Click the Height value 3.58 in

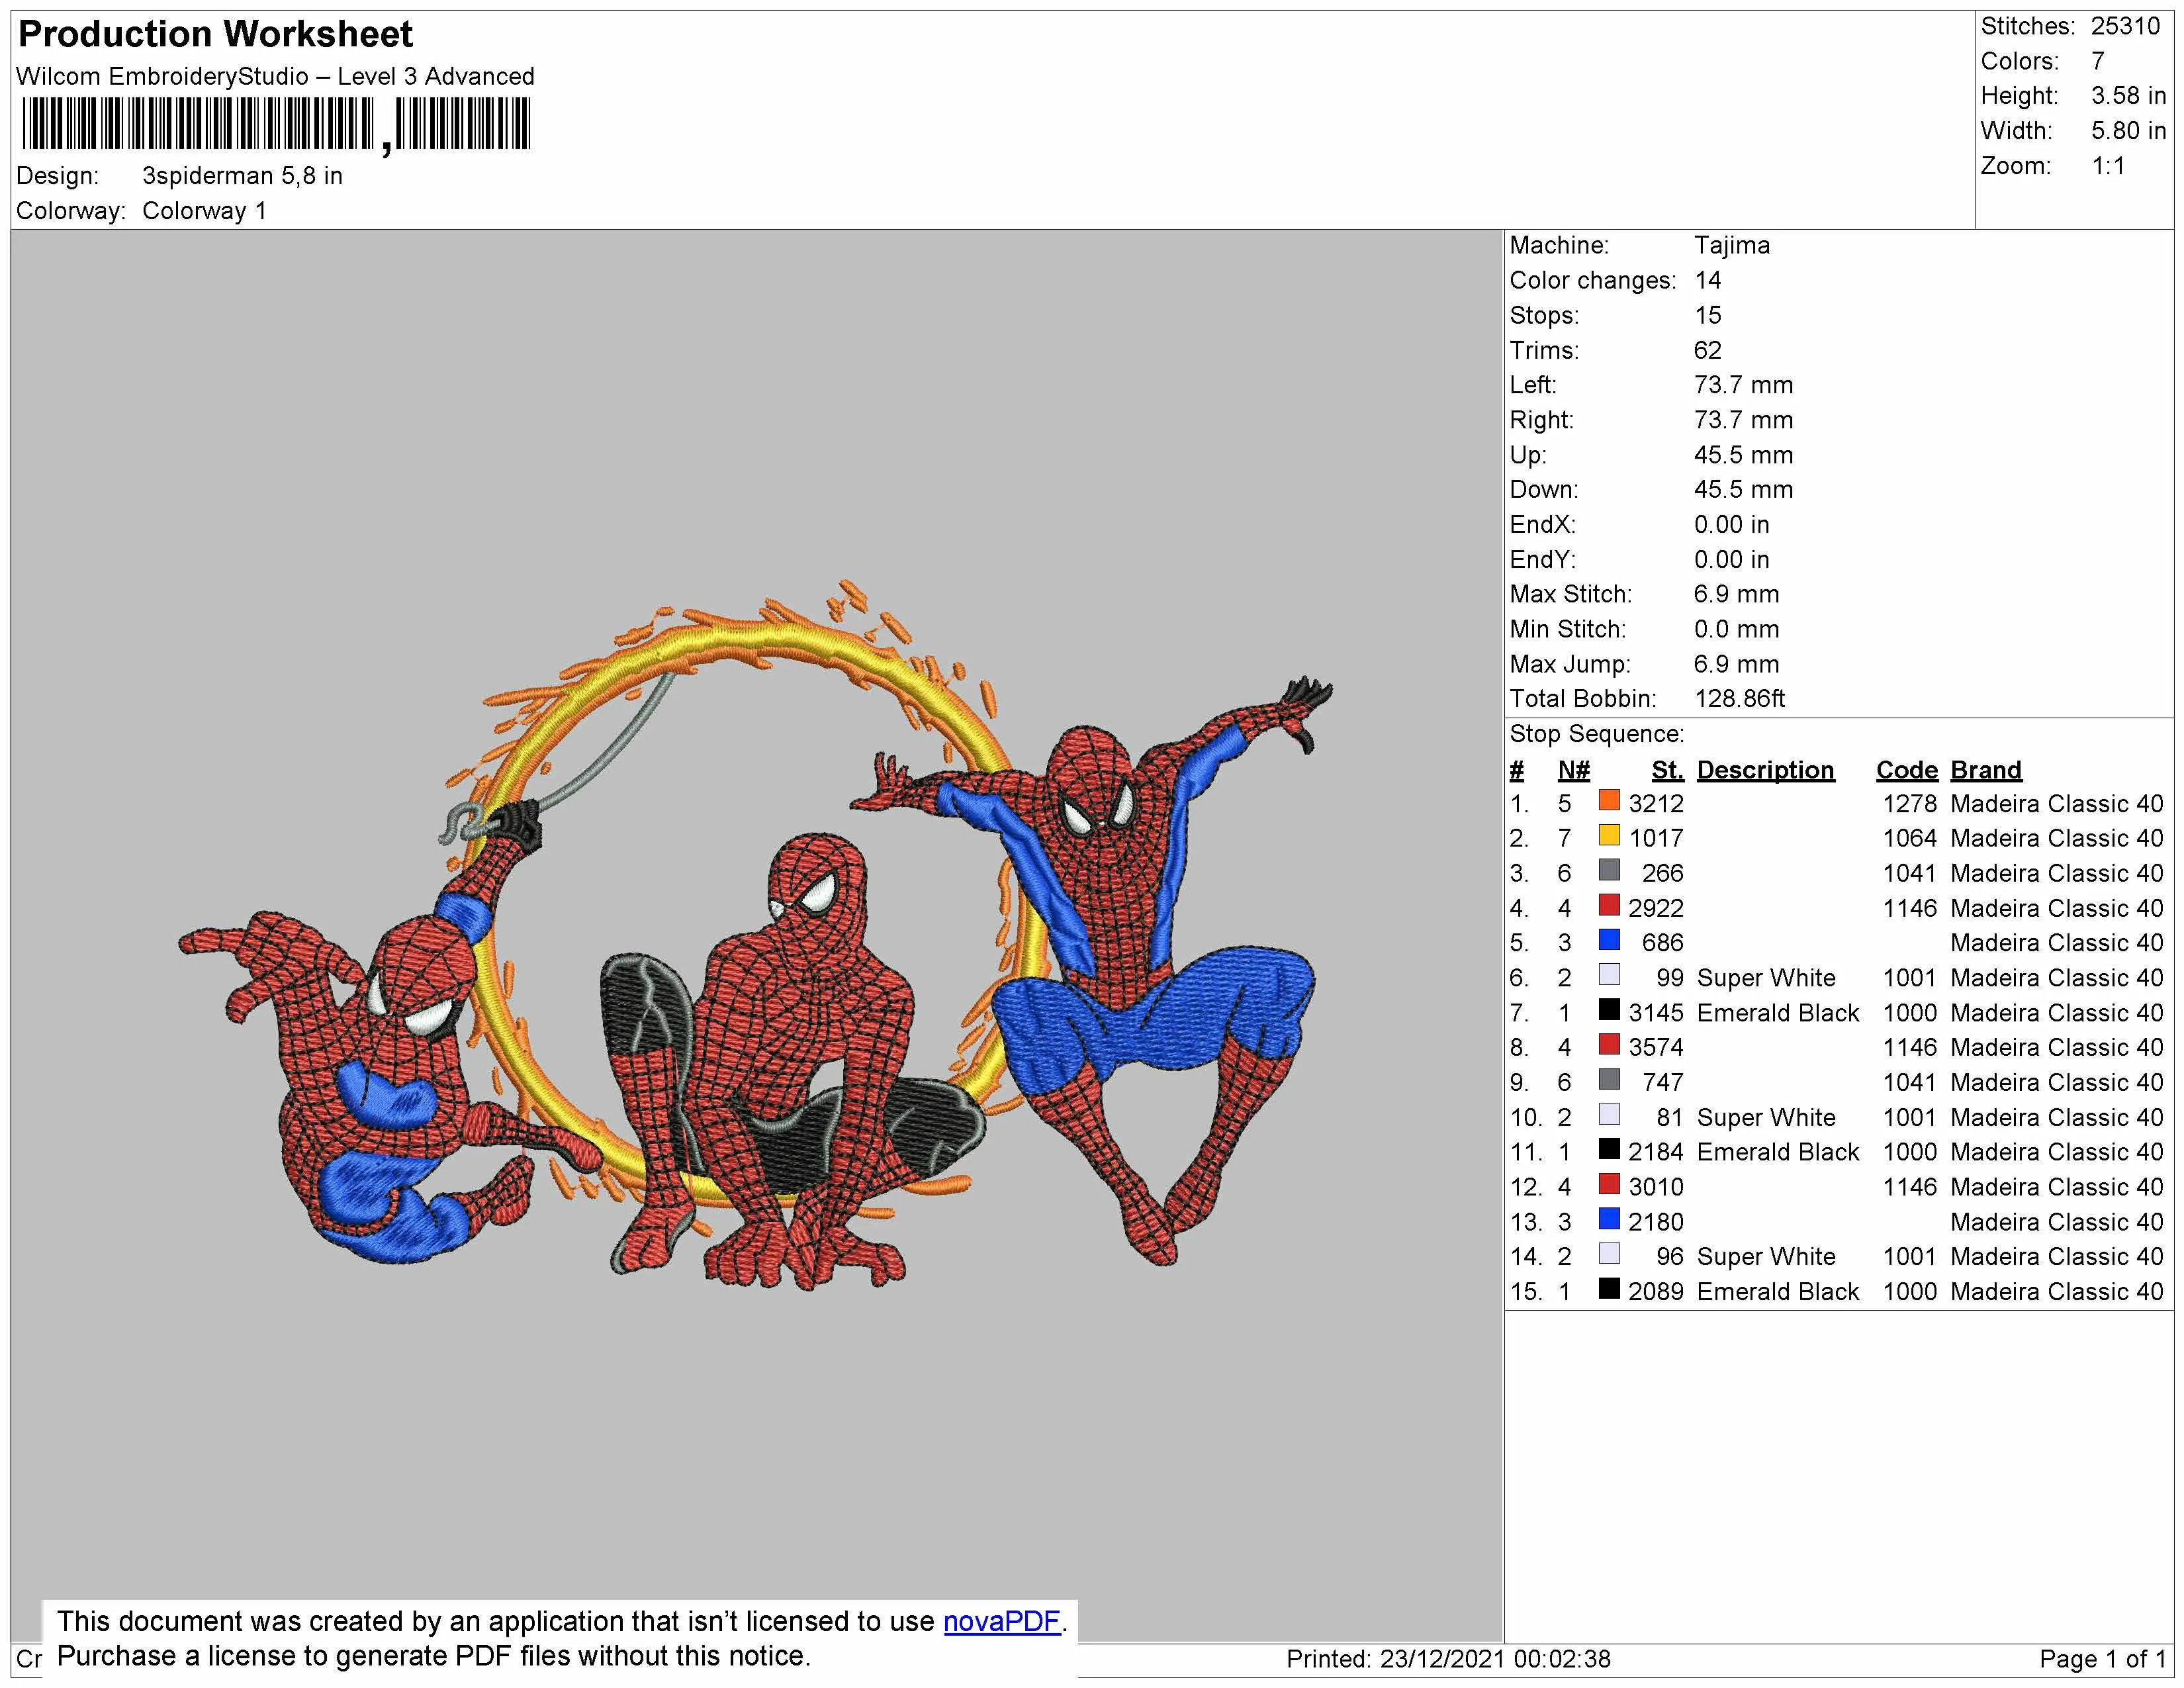(x=2128, y=96)
